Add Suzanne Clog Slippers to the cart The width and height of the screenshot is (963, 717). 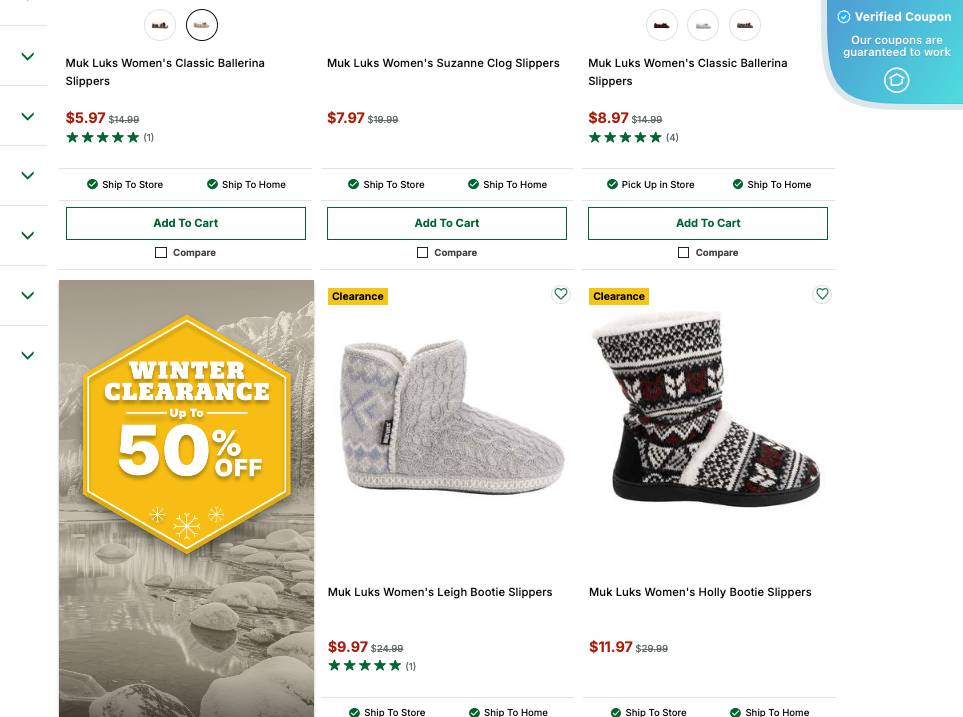[447, 222]
